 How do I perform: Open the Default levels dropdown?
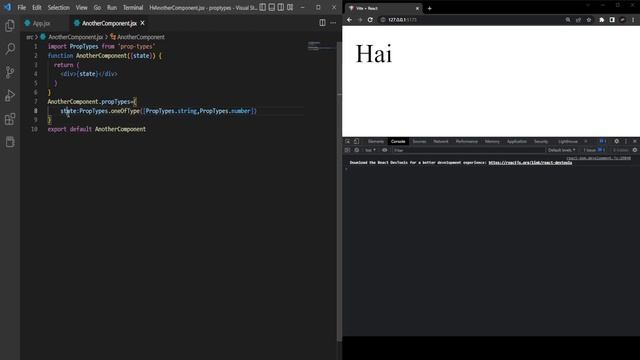pyautogui.click(x=562, y=150)
